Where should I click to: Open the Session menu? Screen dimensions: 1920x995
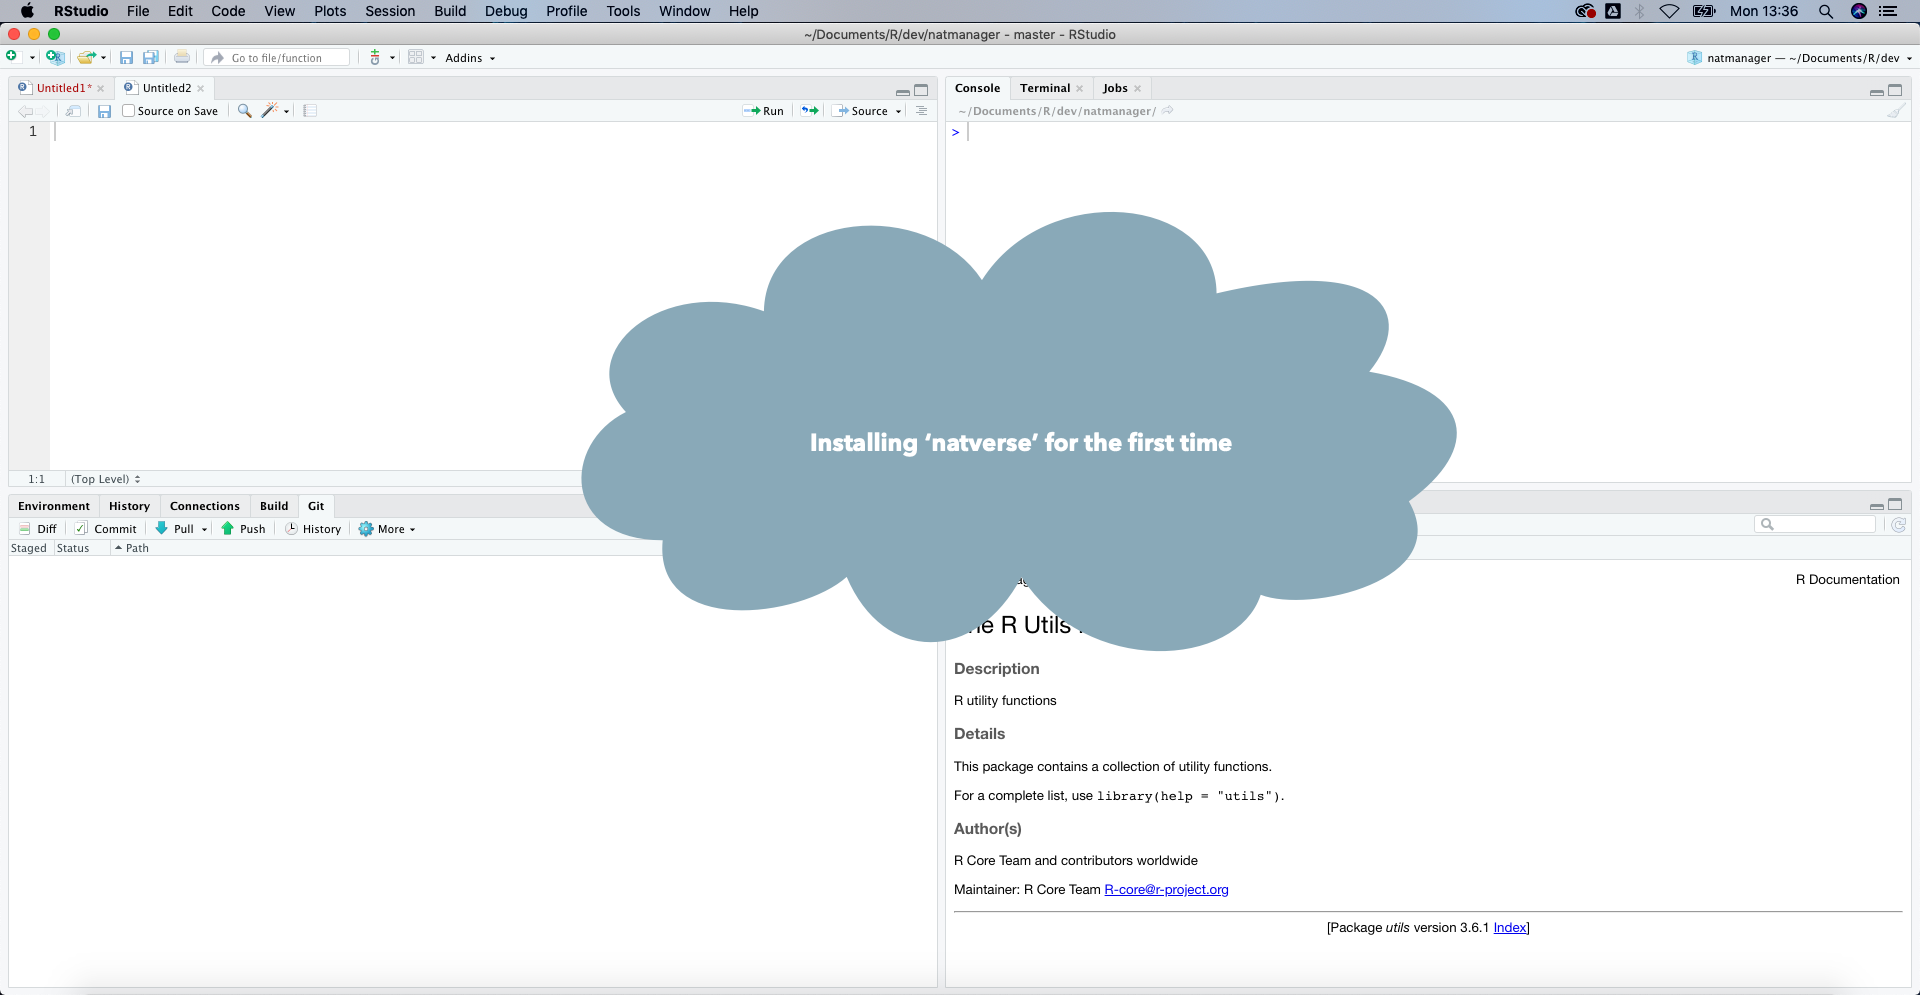tap(389, 11)
